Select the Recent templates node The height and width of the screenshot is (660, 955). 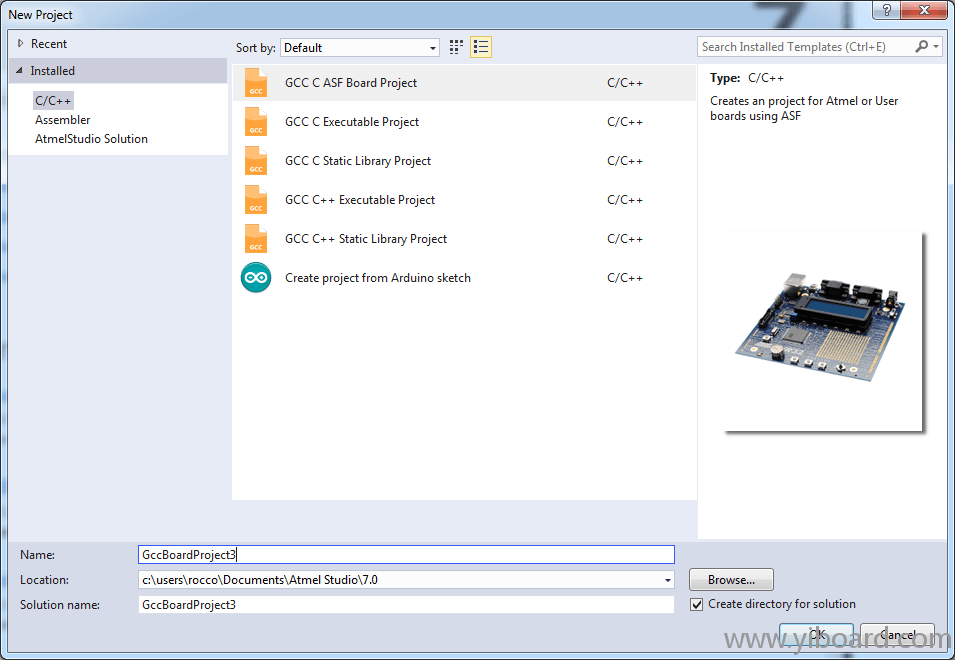pyautogui.click(x=49, y=44)
